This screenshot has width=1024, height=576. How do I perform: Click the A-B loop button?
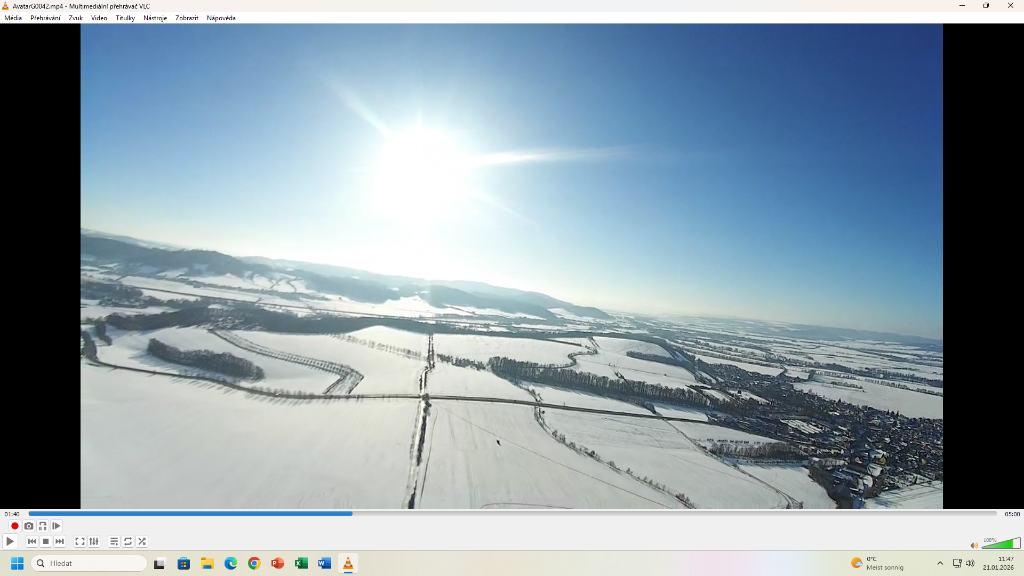coord(42,526)
